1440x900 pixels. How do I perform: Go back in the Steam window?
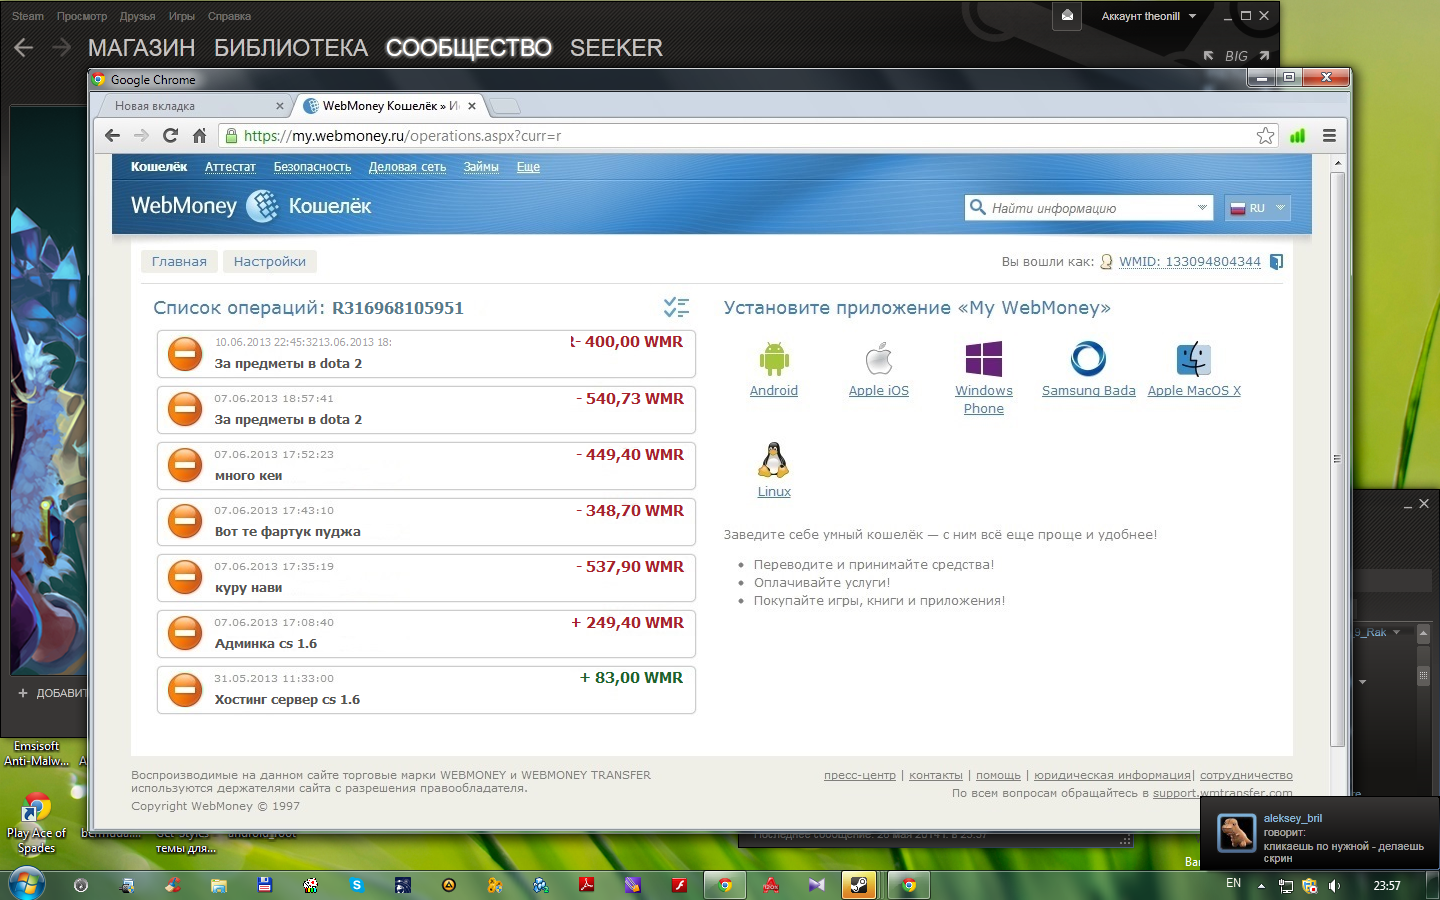(x=24, y=47)
